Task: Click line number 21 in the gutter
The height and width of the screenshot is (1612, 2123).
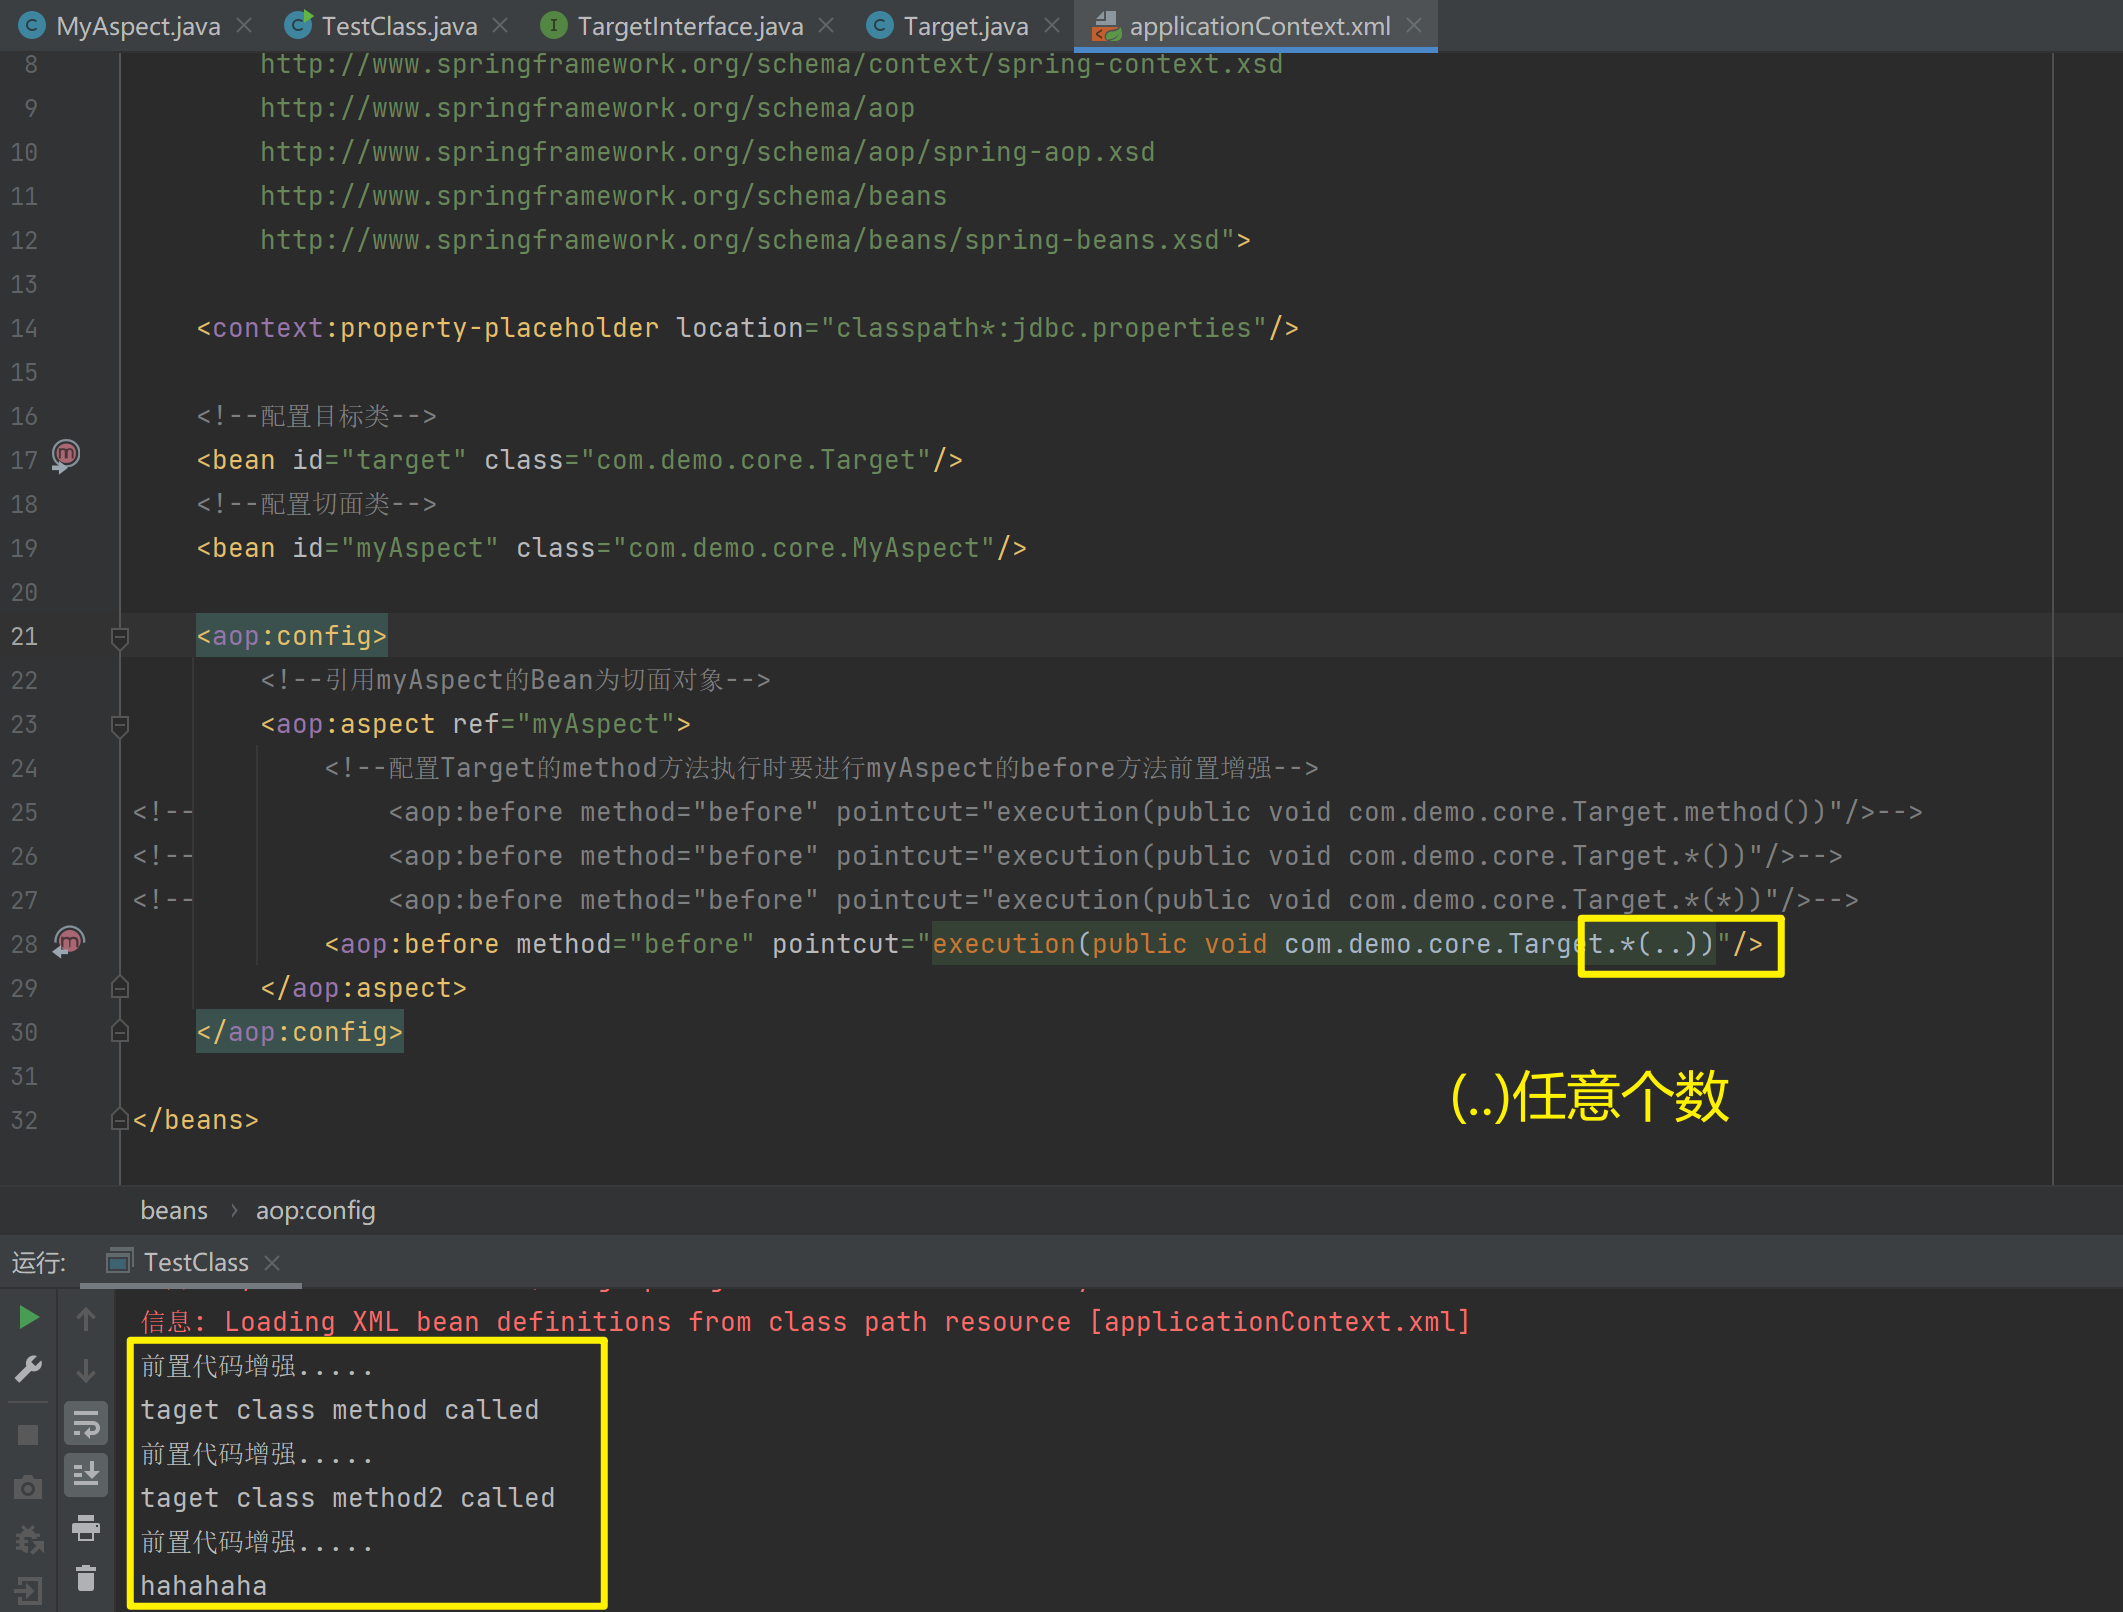Action: [x=24, y=636]
